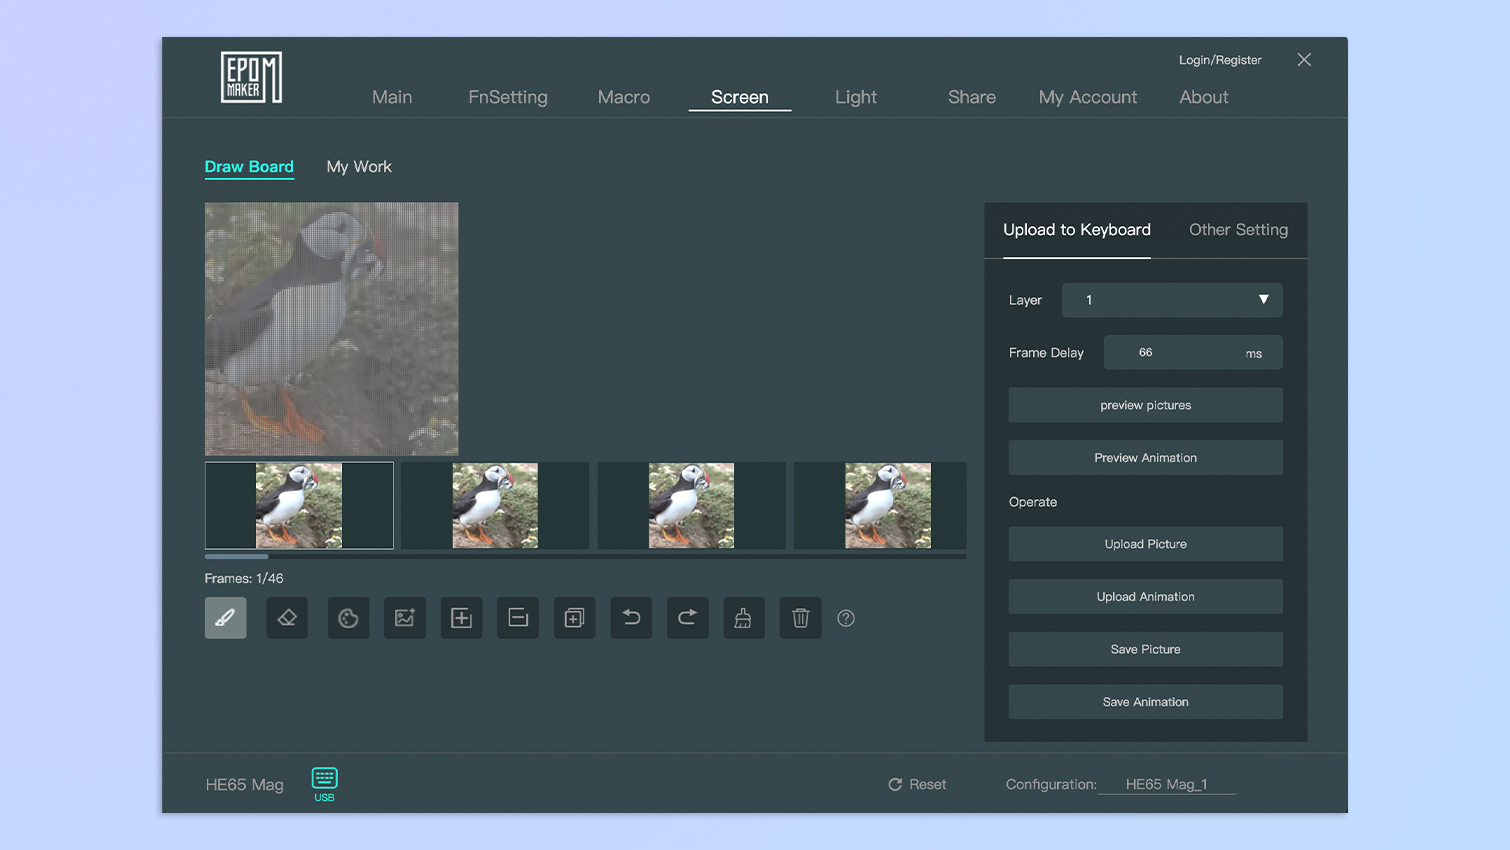This screenshot has height=850, width=1510.
Task: Open the color palette tool
Action: click(348, 618)
